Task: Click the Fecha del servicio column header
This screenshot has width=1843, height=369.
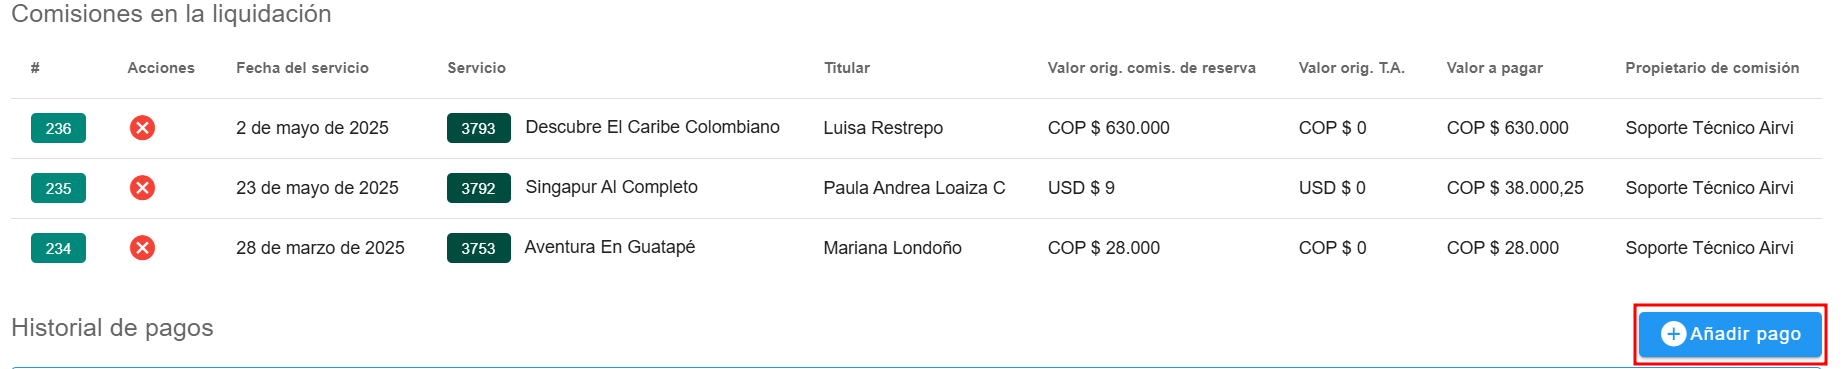Action: point(302,68)
